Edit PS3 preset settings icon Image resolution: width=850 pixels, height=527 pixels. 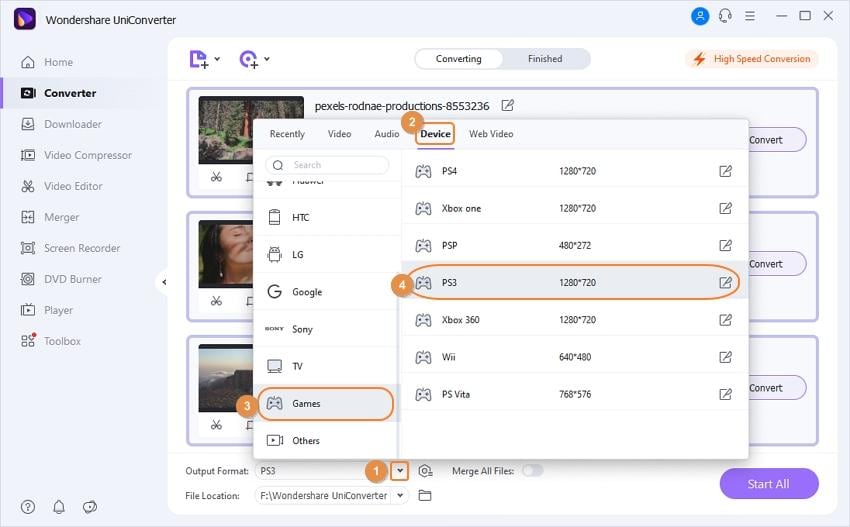(725, 282)
